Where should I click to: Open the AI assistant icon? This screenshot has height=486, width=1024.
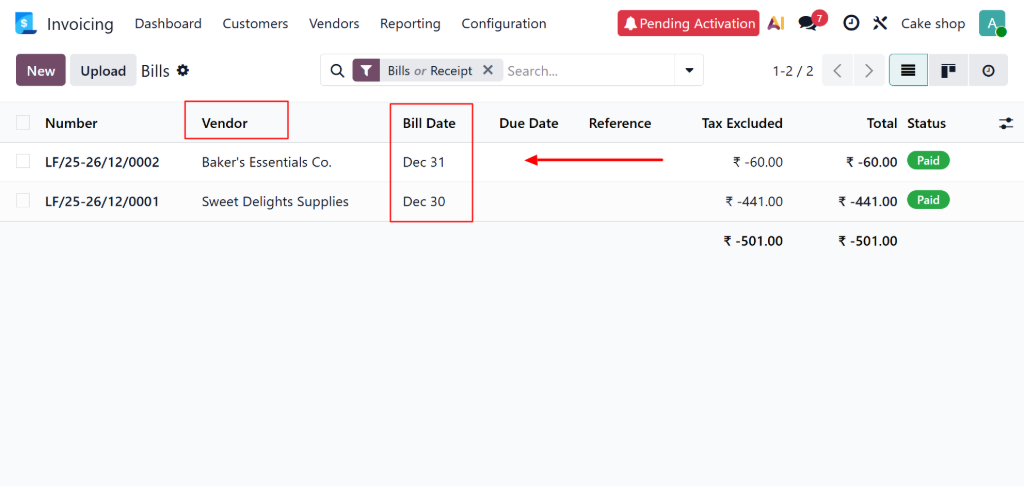[x=776, y=23]
